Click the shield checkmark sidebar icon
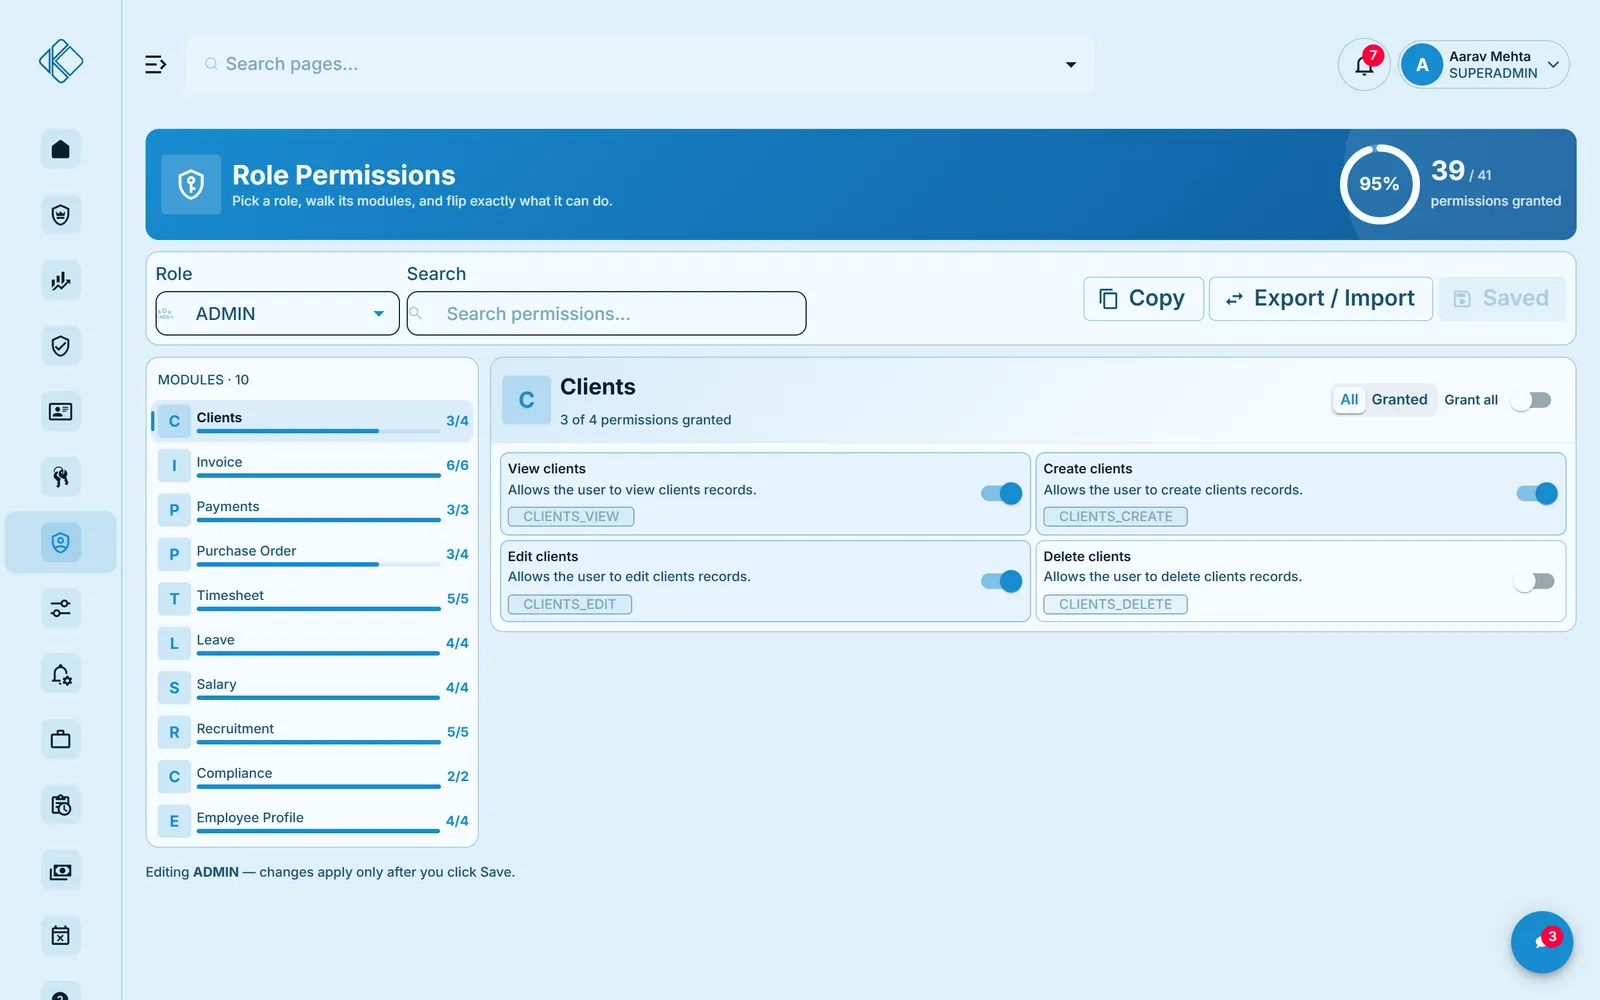The width and height of the screenshot is (1600, 1000). 61,346
